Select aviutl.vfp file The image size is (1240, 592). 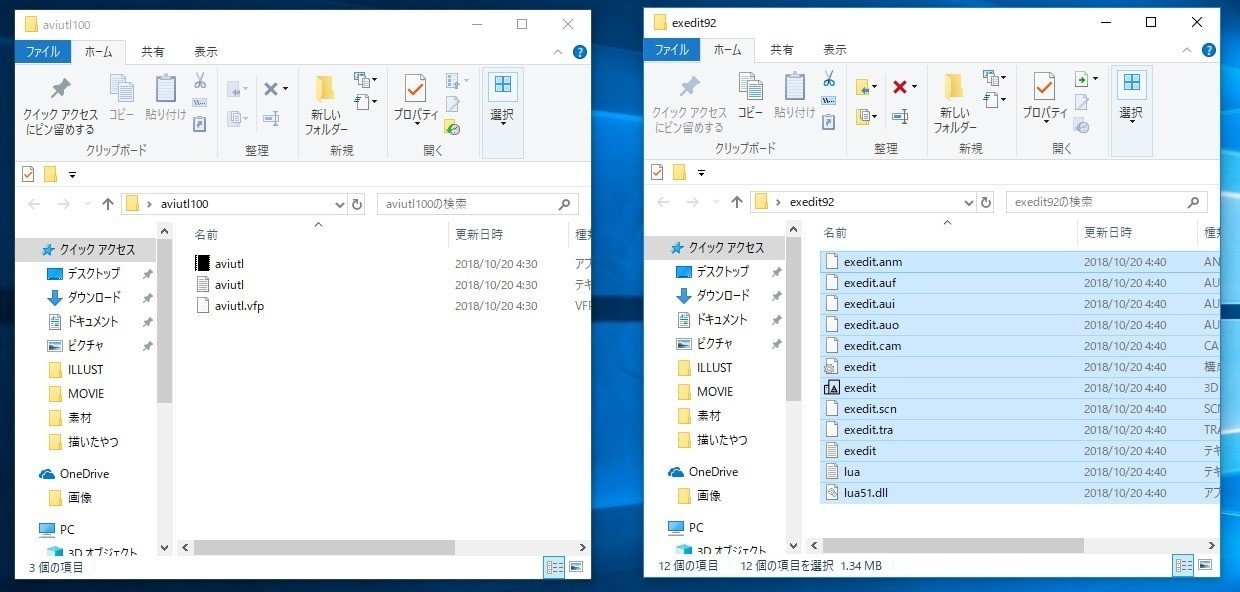[239, 306]
